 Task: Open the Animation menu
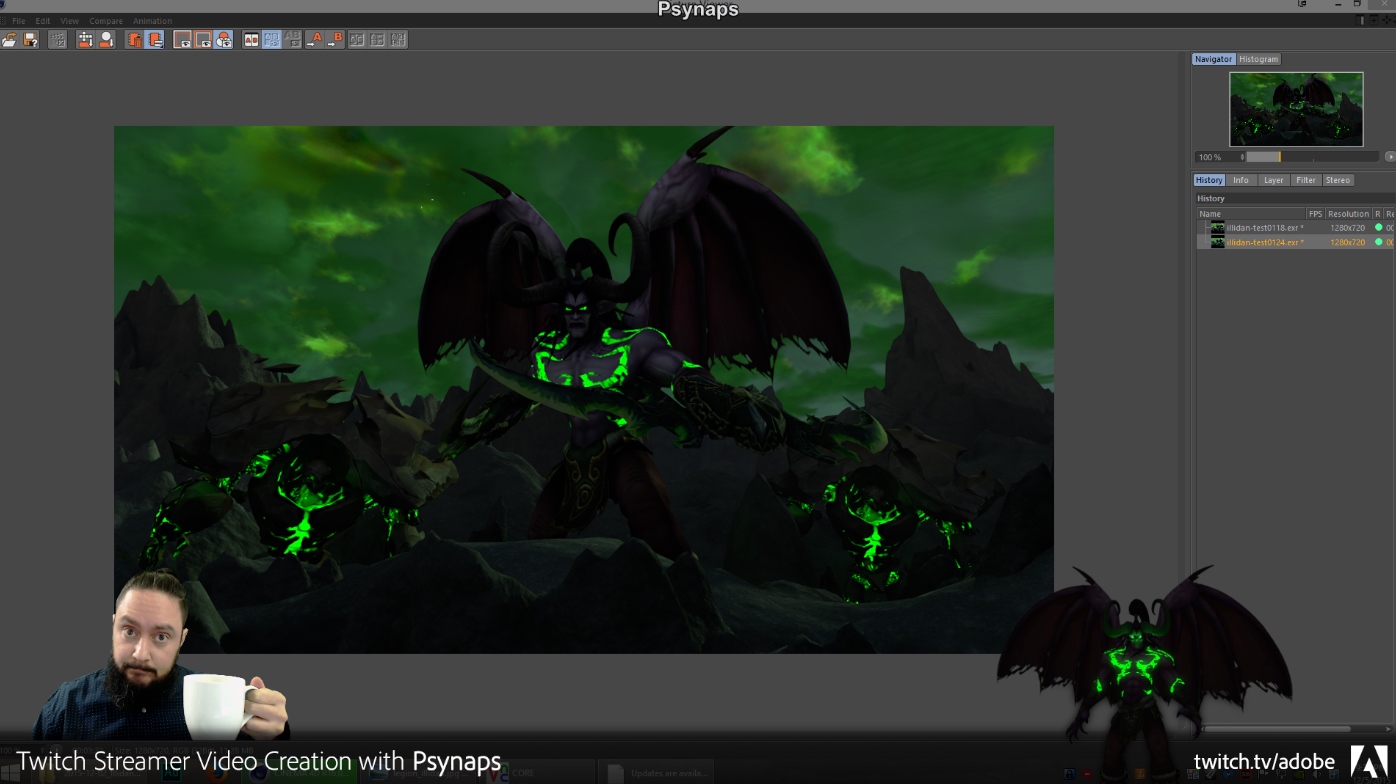[153, 21]
